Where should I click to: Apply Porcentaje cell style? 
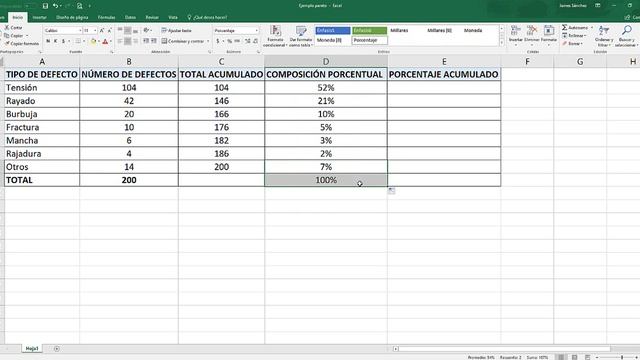(369, 40)
